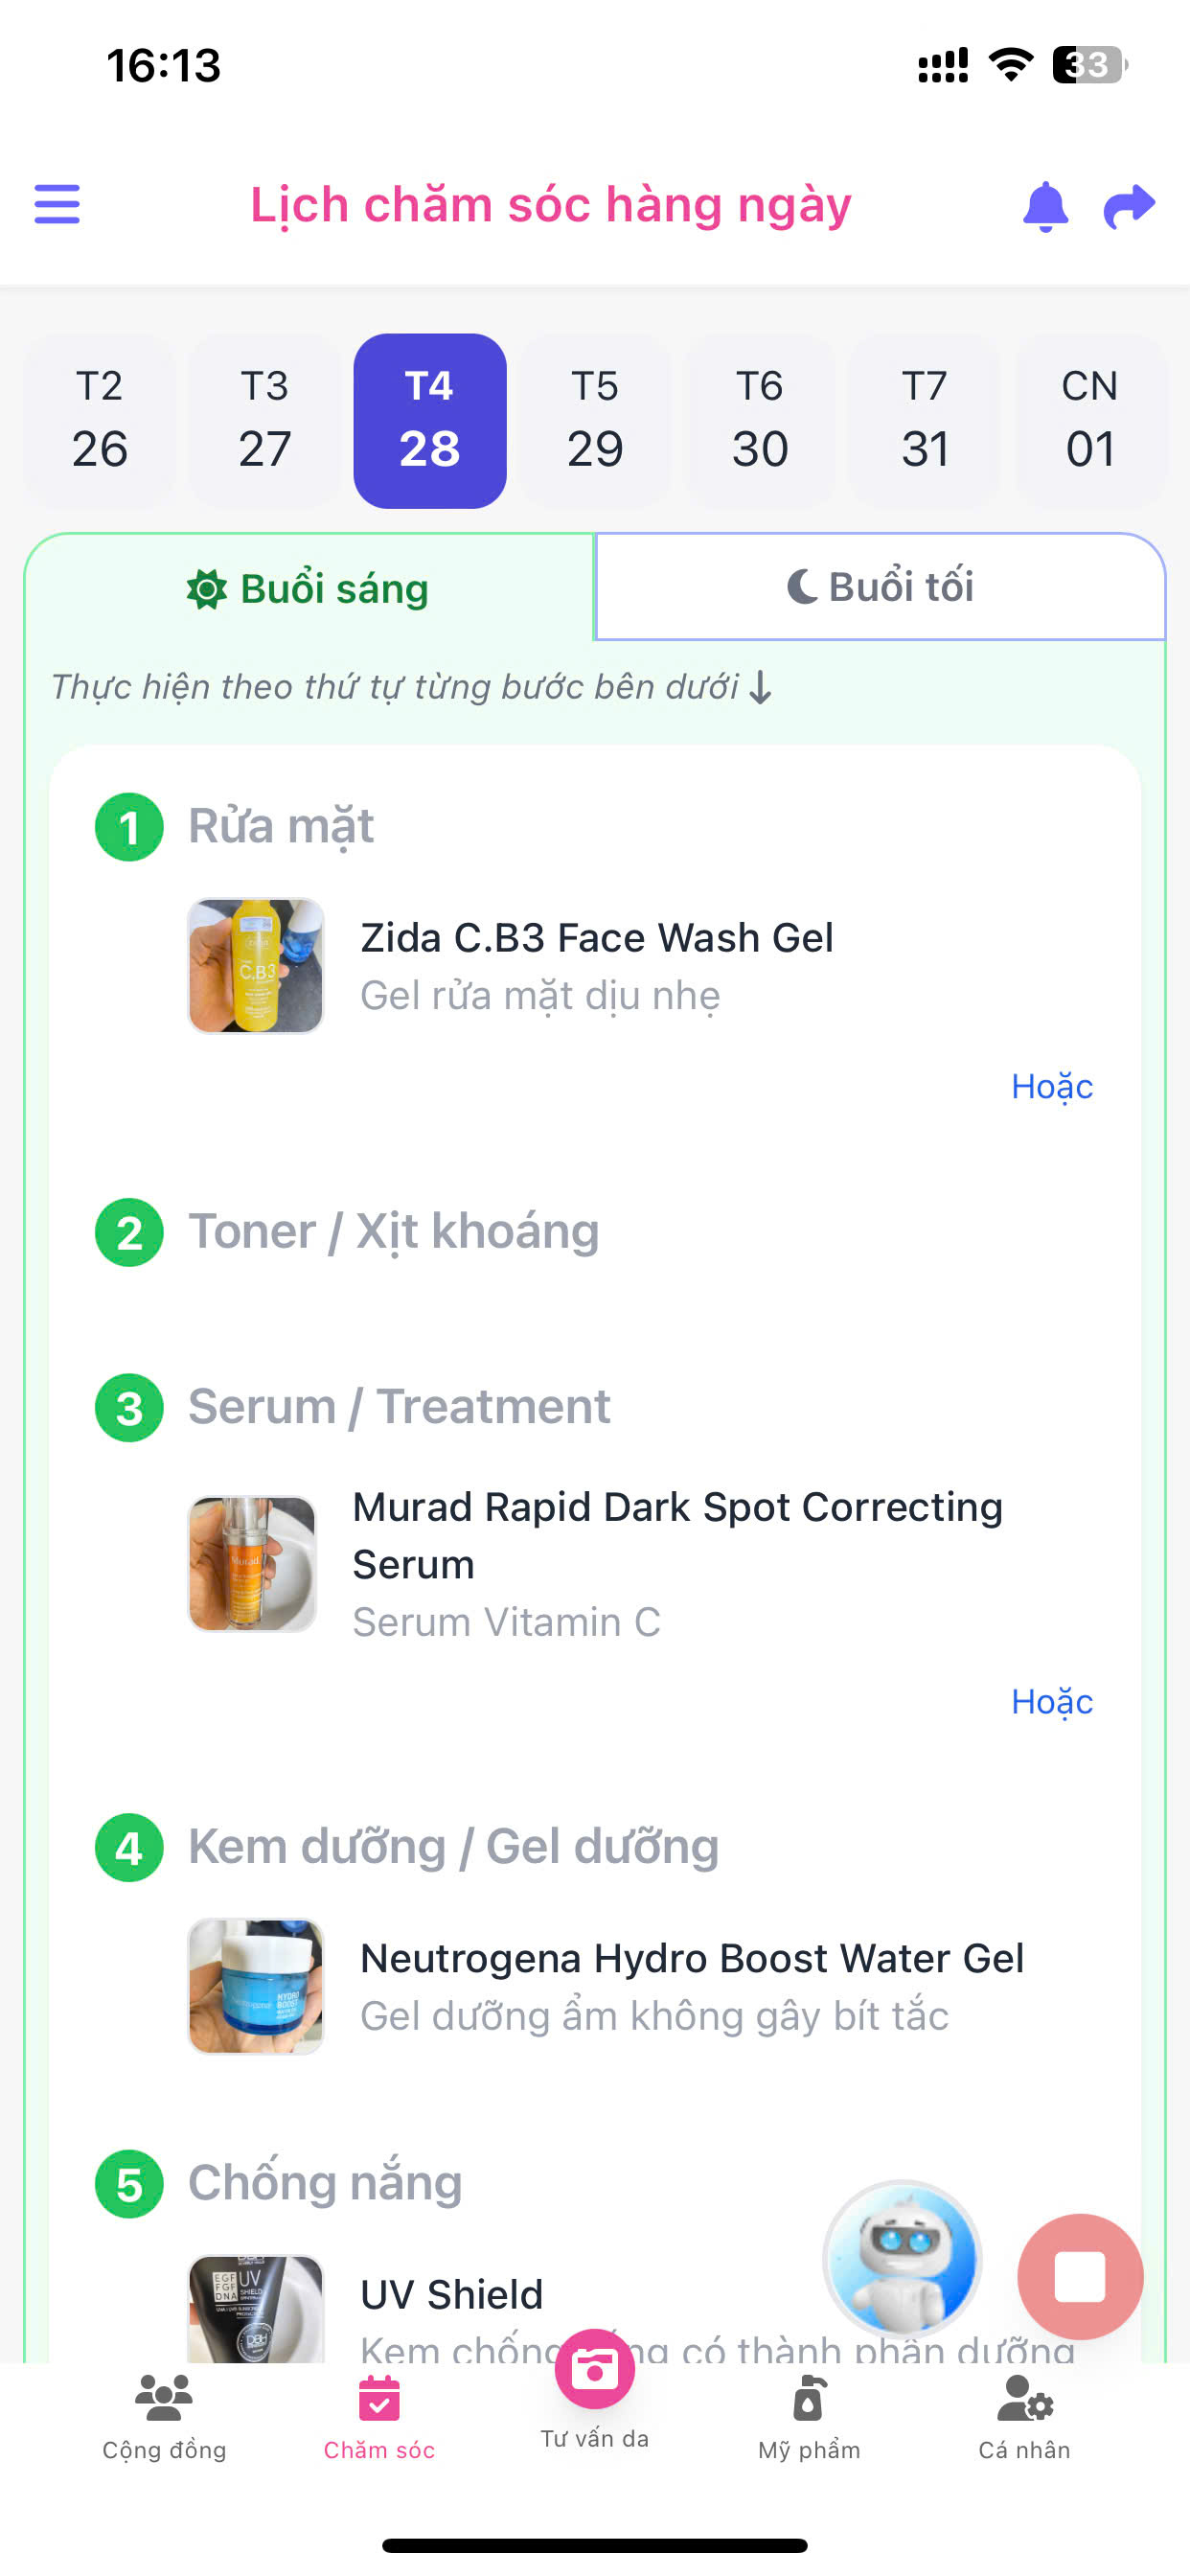Select date CN 01
Viewport: 1190px width, 2576px height.
(1090, 420)
